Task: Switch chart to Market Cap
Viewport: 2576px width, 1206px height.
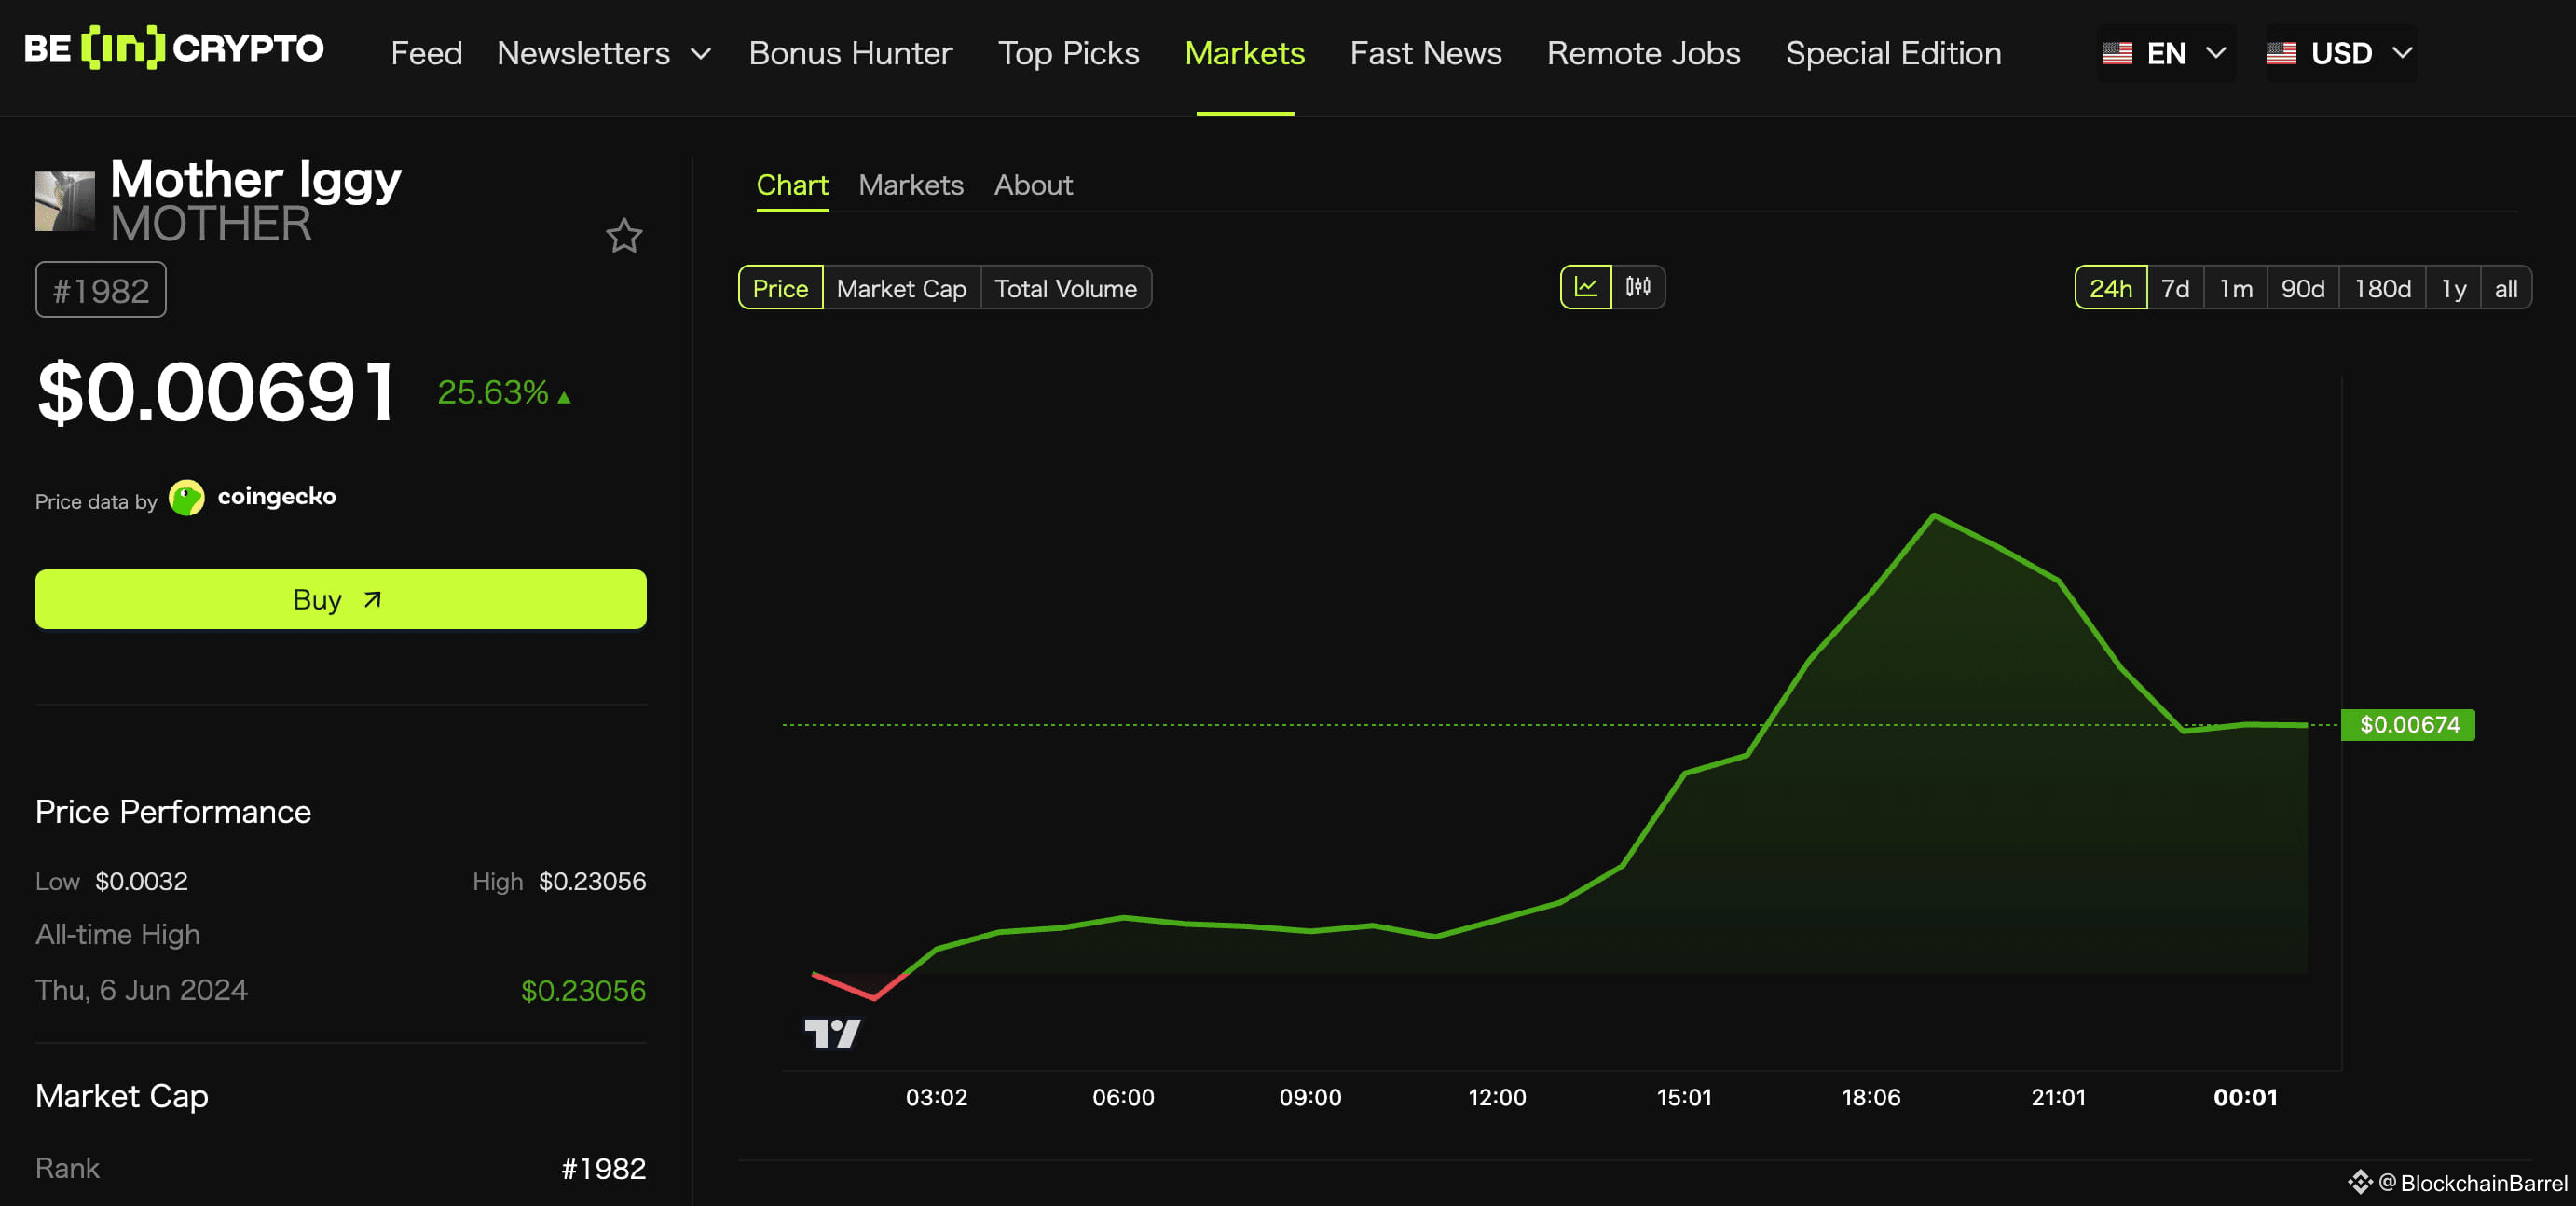Action: click(x=901, y=288)
